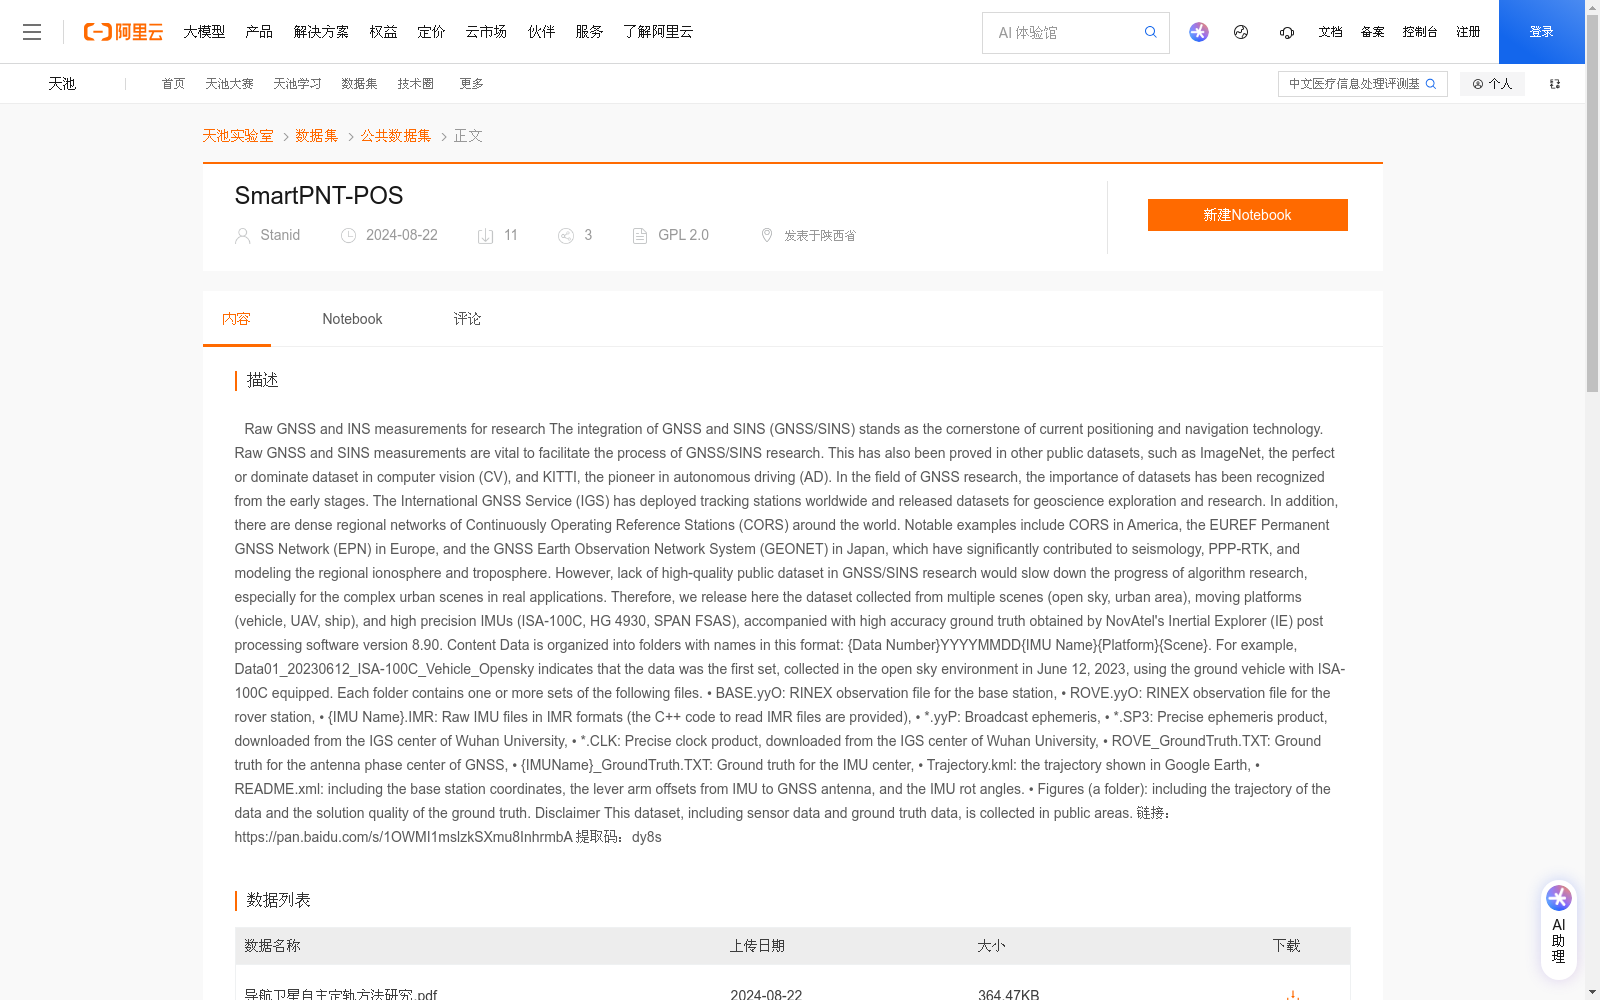Viewport: 1600px width, 1000px height.
Task: Open 解决方案 menu
Action: (x=321, y=32)
